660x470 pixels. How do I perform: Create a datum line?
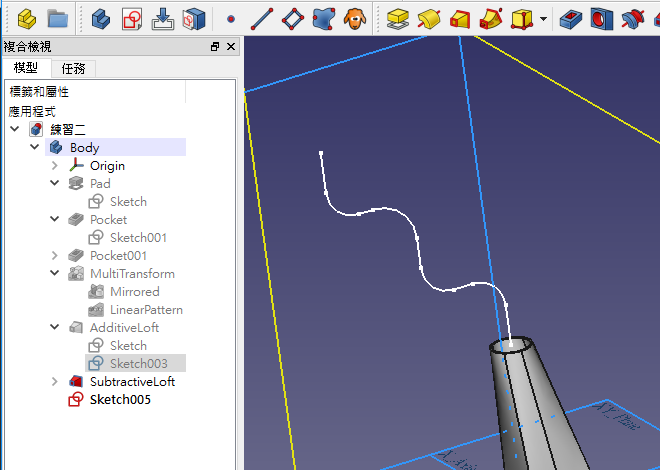pyautogui.click(x=262, y=19)
